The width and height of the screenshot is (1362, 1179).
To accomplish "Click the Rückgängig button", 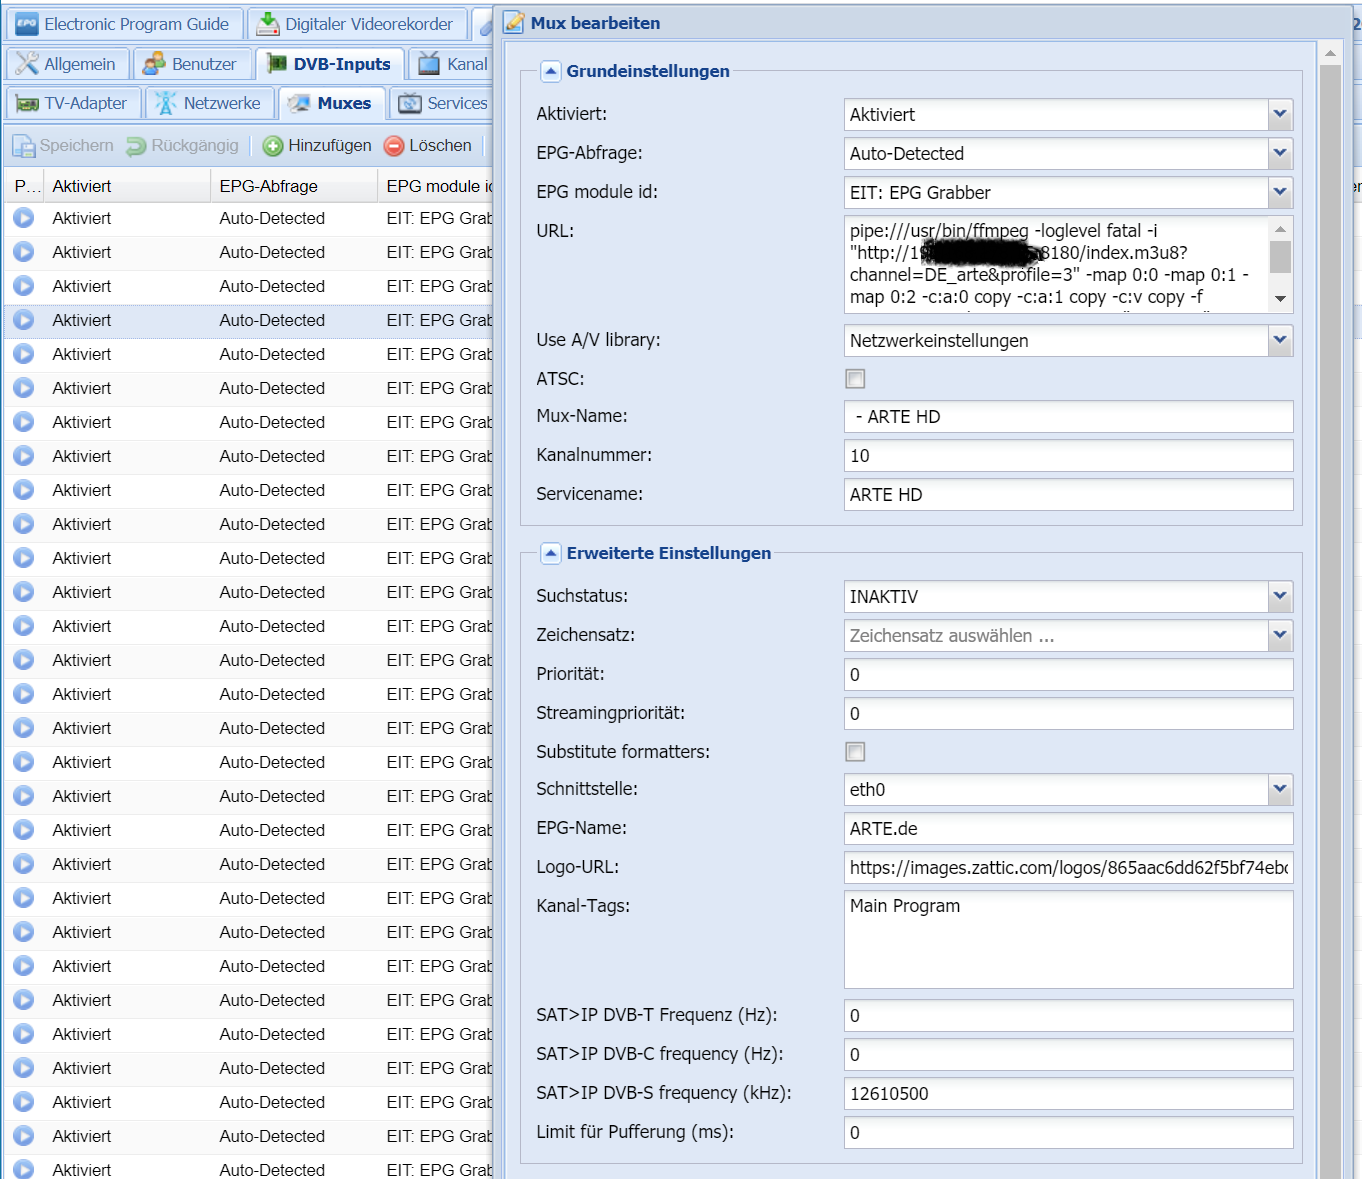I will click(183, 146).
